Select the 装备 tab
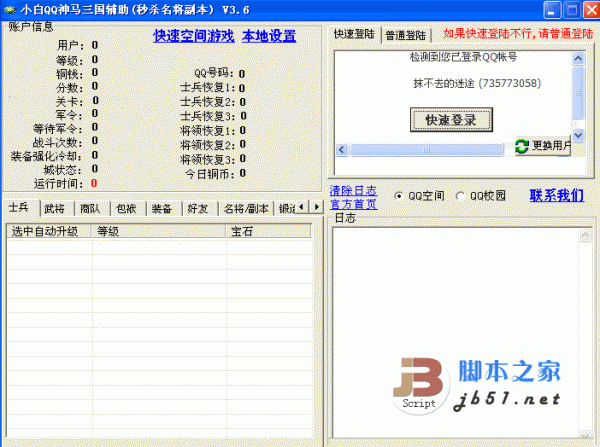This screenshot has height=447, width=600. [162, 209]
